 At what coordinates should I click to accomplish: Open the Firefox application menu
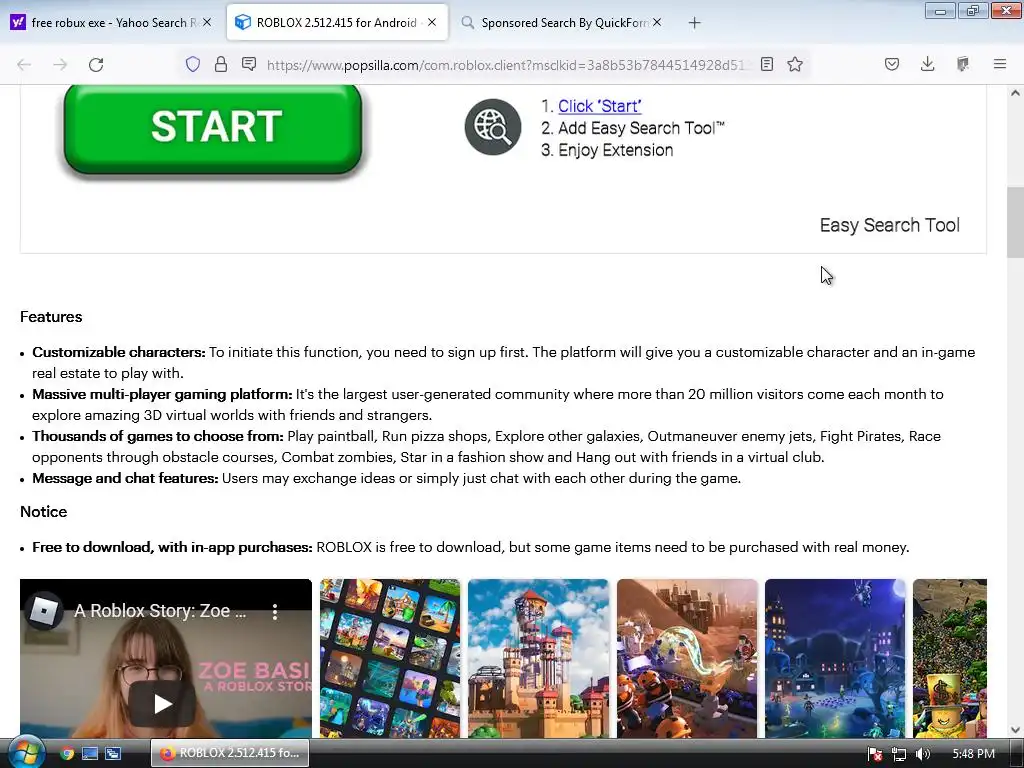click(x=1000, y=64)
